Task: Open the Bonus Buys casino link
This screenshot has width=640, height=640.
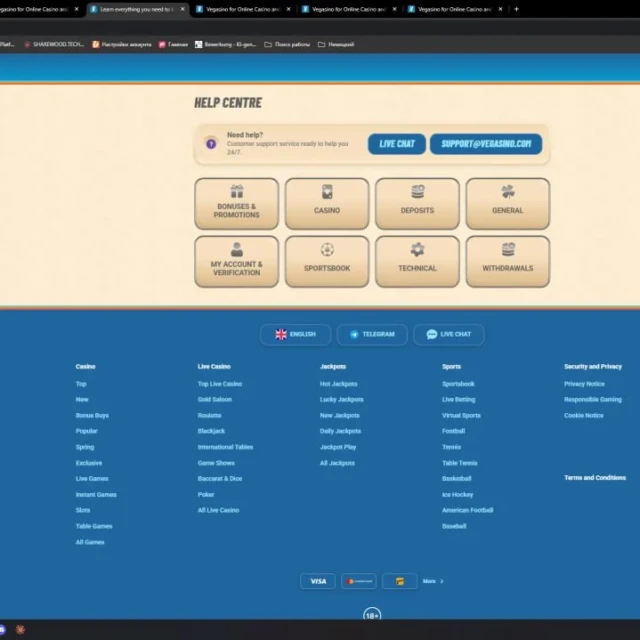Action: coord(92,416)
